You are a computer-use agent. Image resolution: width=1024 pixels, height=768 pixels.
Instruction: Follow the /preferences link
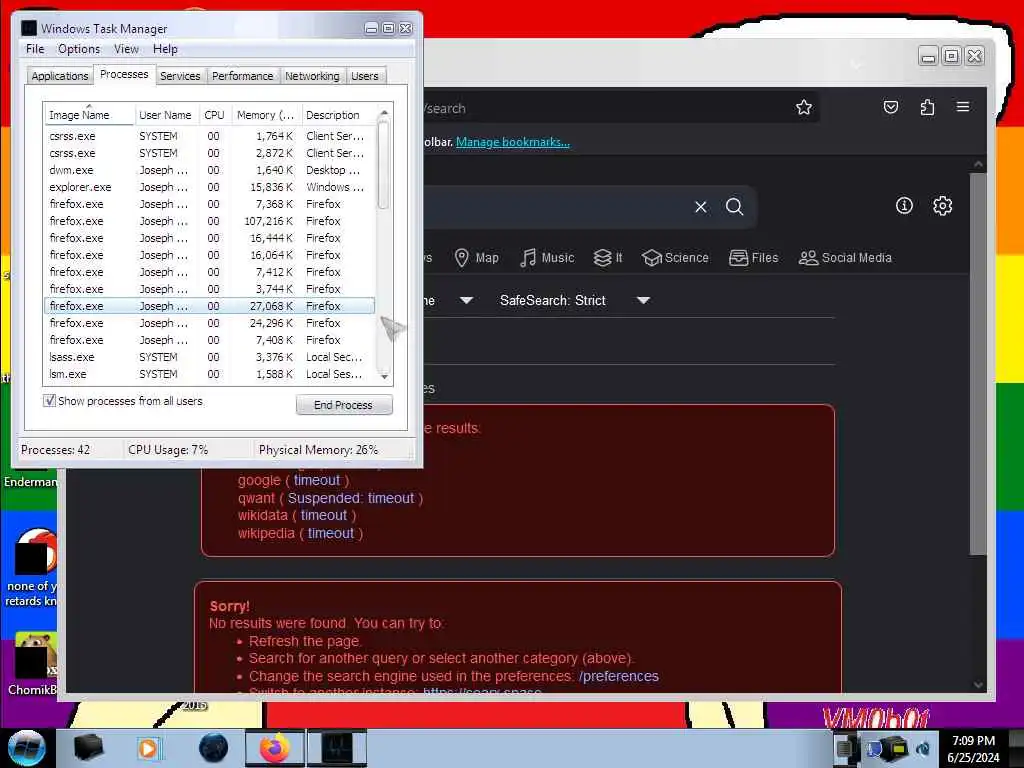pos(618,676)
